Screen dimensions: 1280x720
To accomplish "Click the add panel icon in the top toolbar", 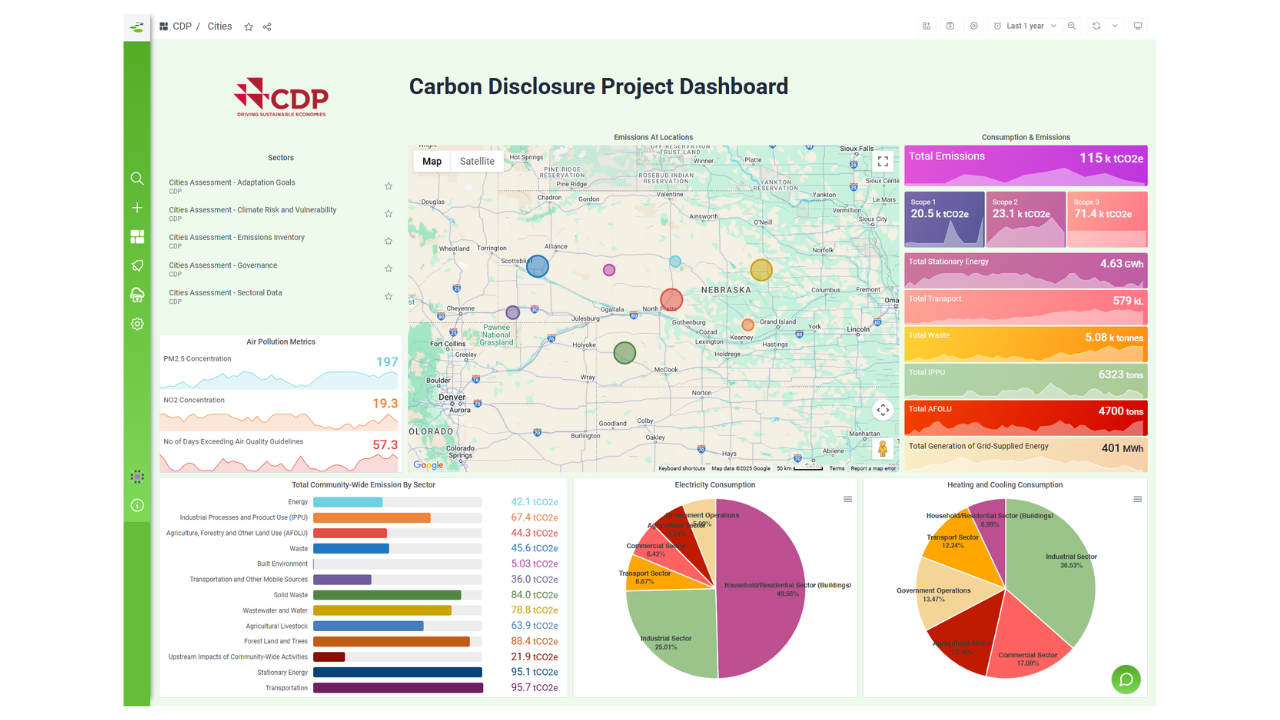I will [x=926, y=26].
